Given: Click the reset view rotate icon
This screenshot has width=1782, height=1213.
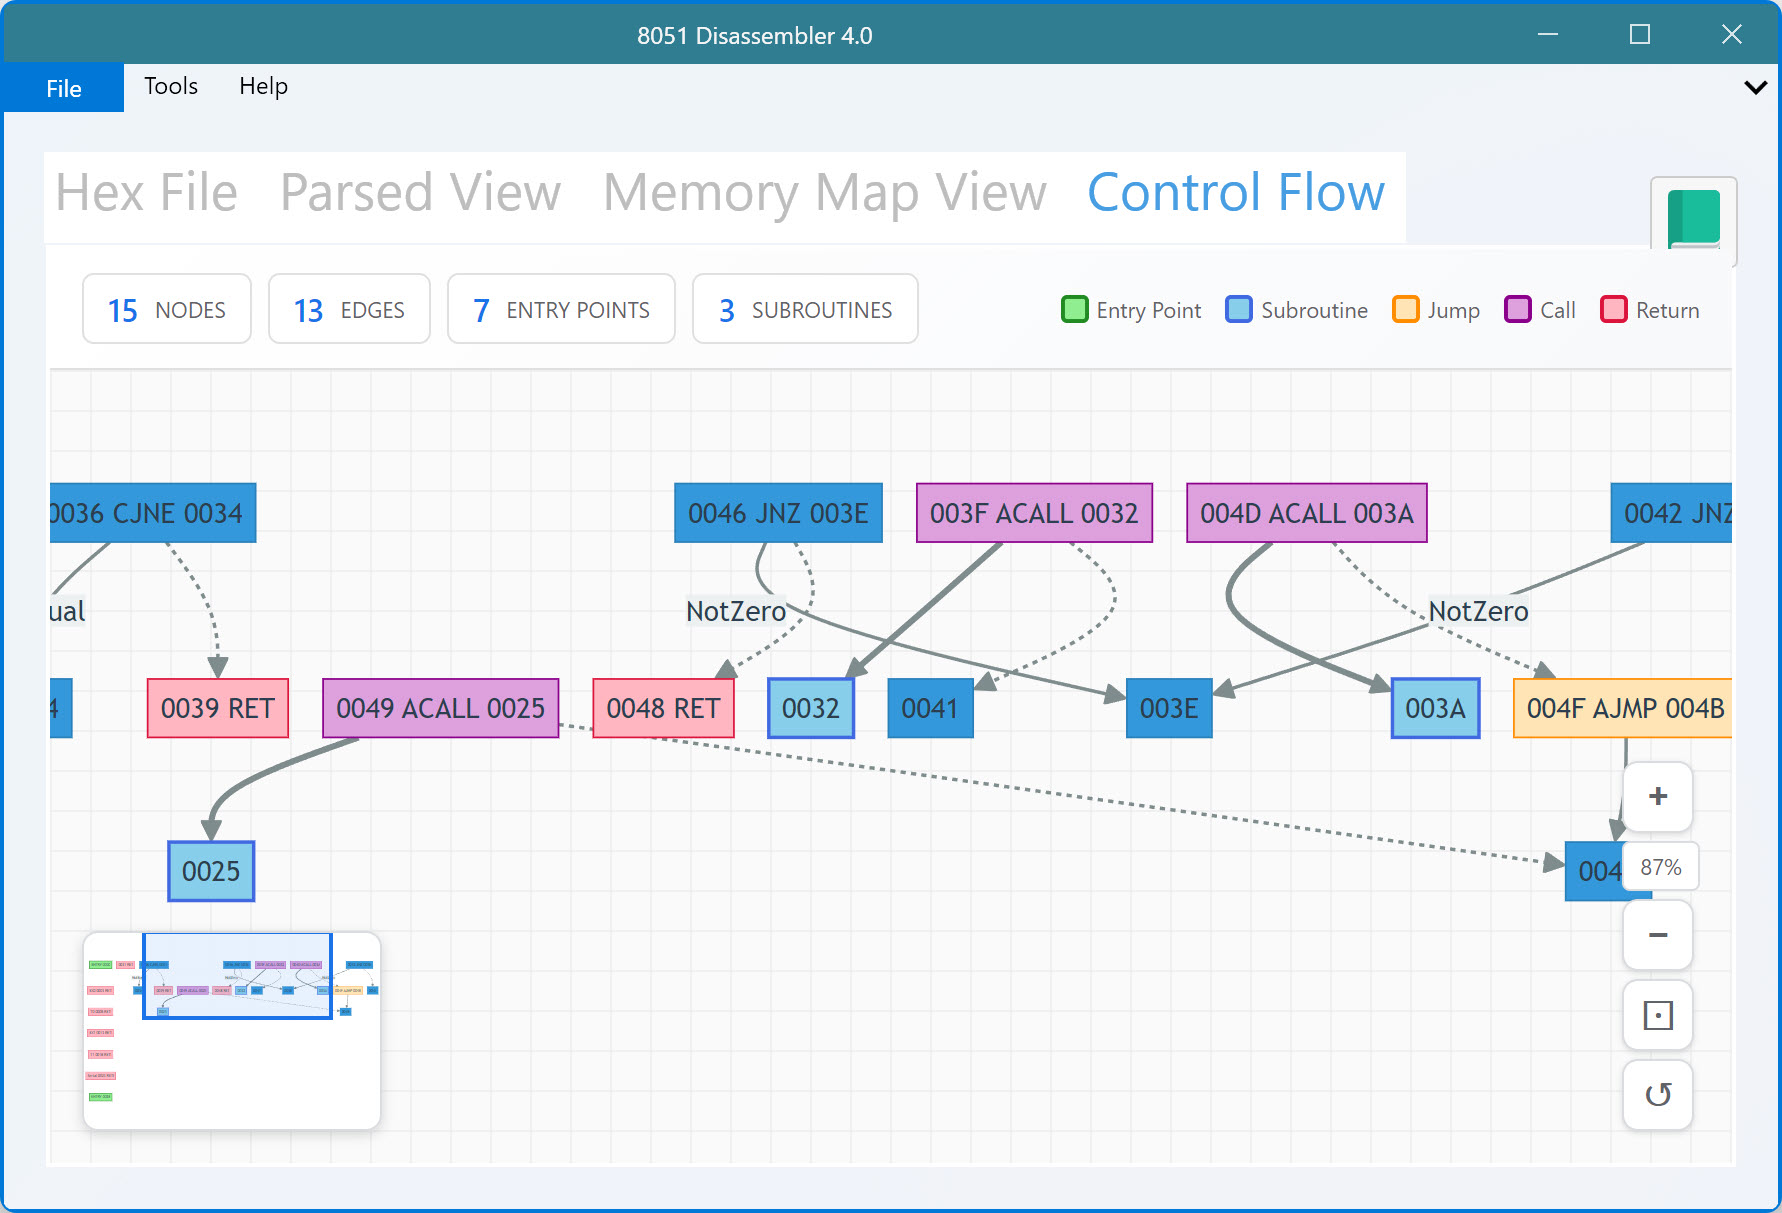Looking at the screenshot, I should coord(1657,1094).
